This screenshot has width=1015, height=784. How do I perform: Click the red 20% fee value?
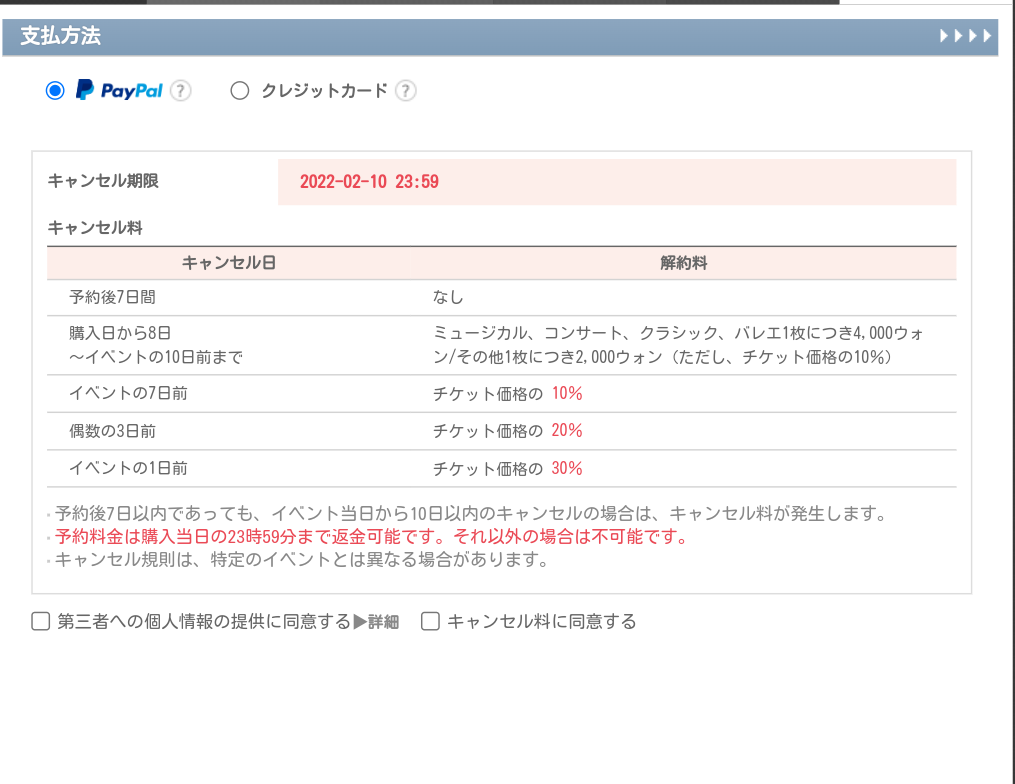point(567,431)
